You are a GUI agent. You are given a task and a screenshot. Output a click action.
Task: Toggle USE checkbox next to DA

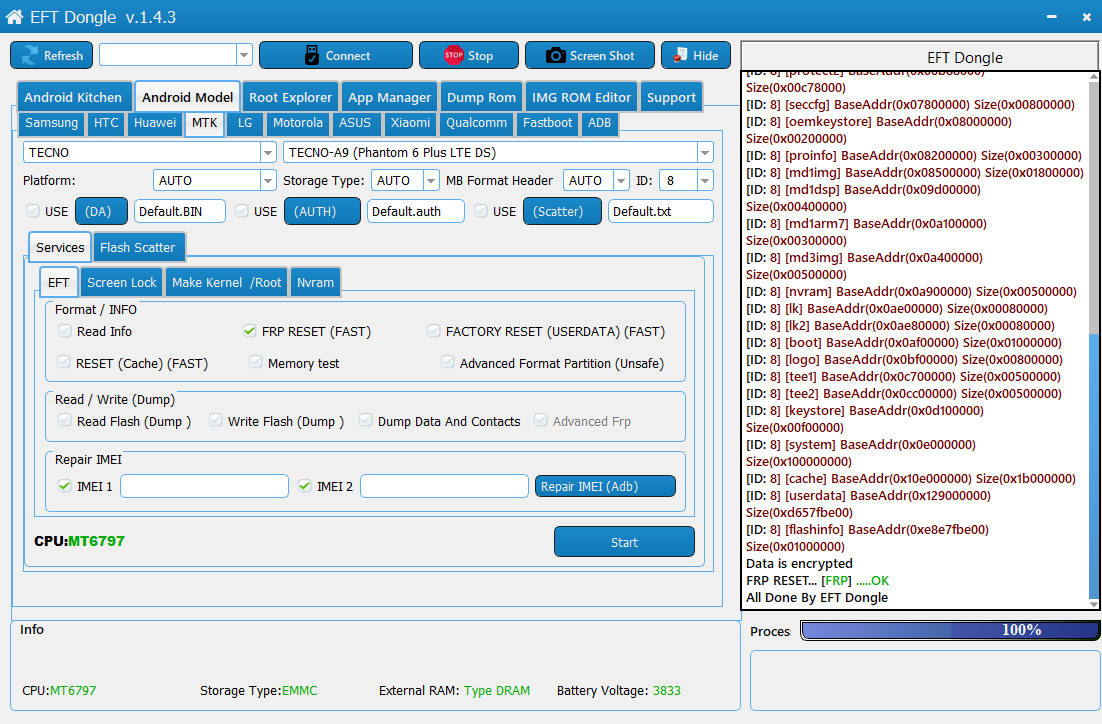tap(32, 211)
